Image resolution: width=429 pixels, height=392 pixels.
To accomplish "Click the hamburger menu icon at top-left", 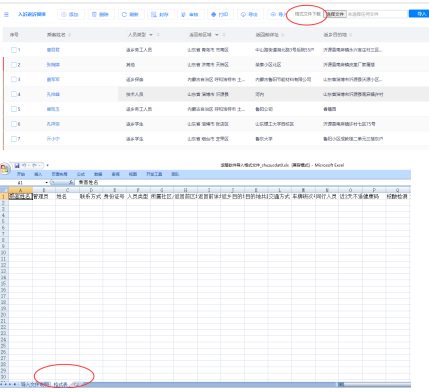I will [x=6, y=14].
